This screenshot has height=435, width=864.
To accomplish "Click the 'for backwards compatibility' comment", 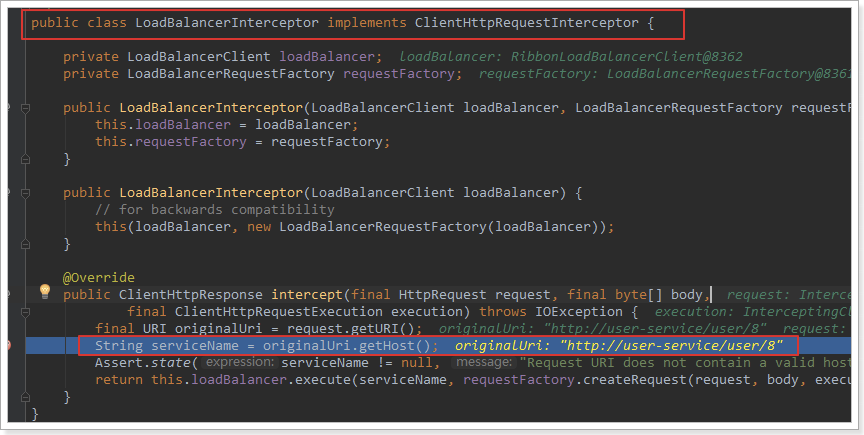I will pos(215,210).
